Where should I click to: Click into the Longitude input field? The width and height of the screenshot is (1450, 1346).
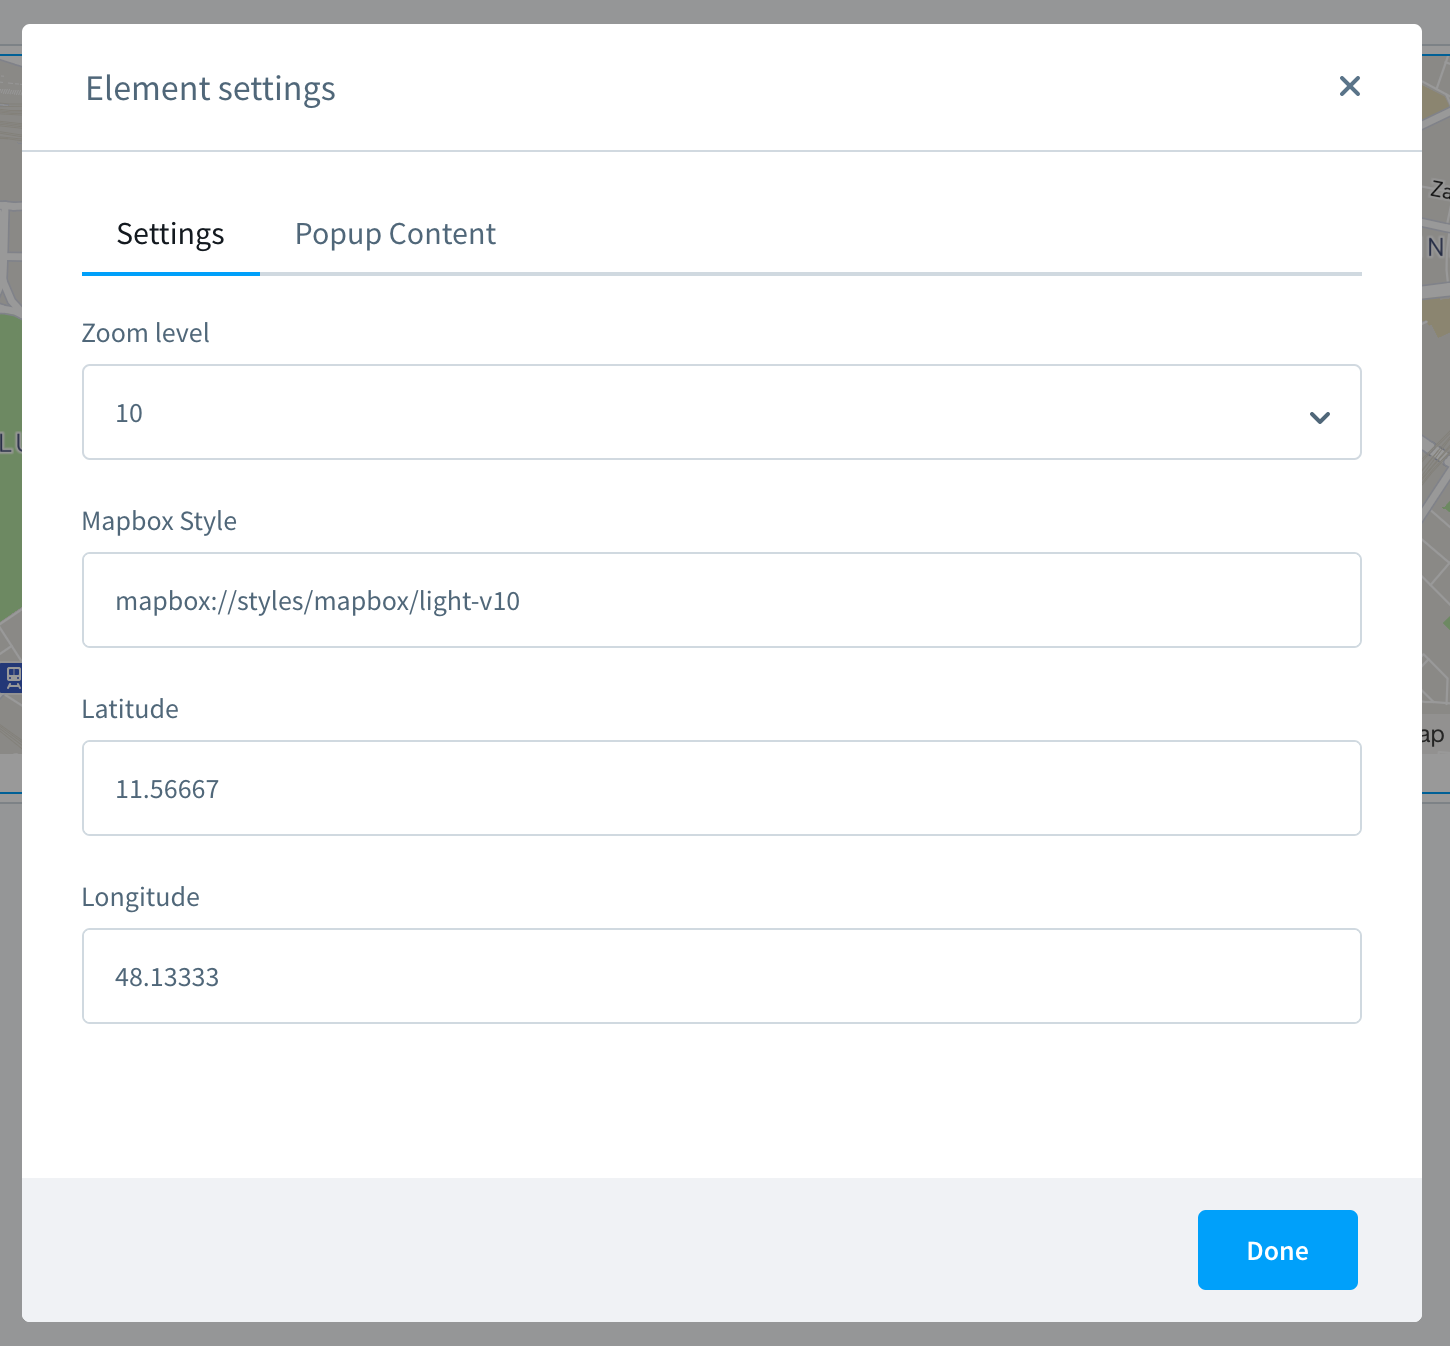tap(720, 976)
